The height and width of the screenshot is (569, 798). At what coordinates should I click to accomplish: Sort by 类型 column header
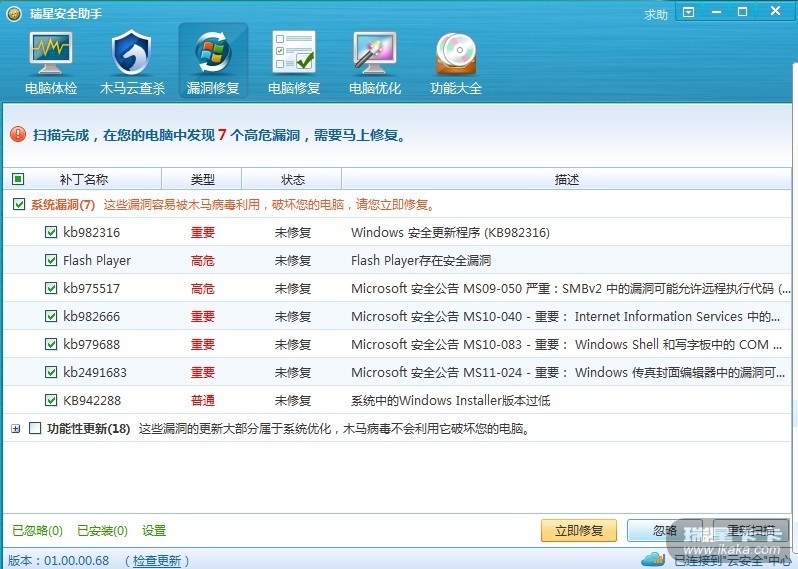click(202, 179)
